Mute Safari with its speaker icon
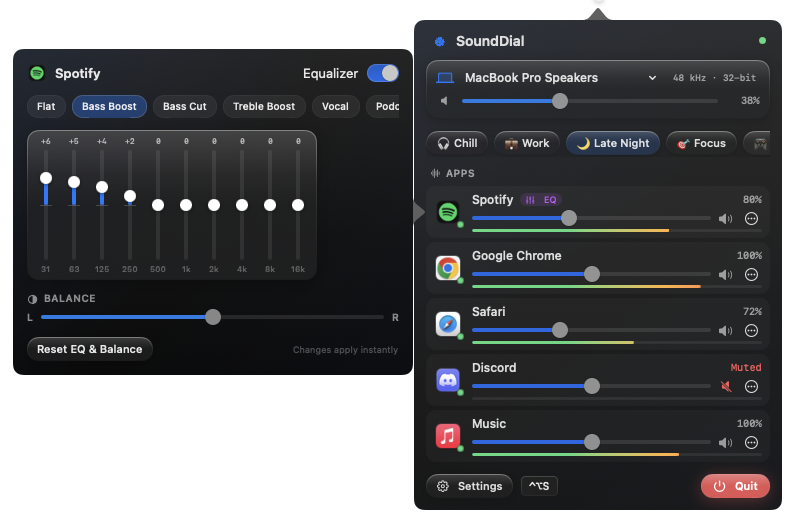Image resolution: width=795 pixels, height=523 pixels. click(x=726, y=331)
